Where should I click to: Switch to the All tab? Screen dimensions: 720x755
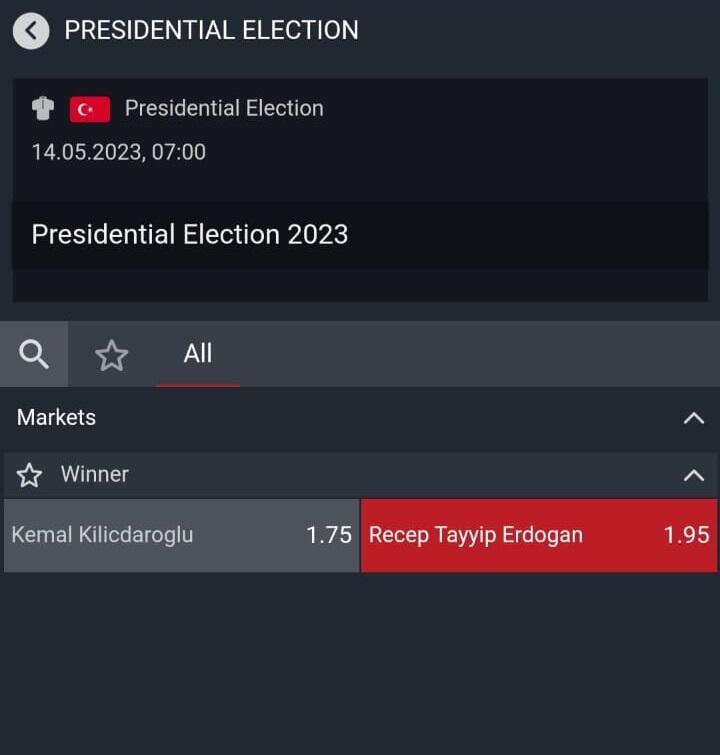[x=197, y=354]
